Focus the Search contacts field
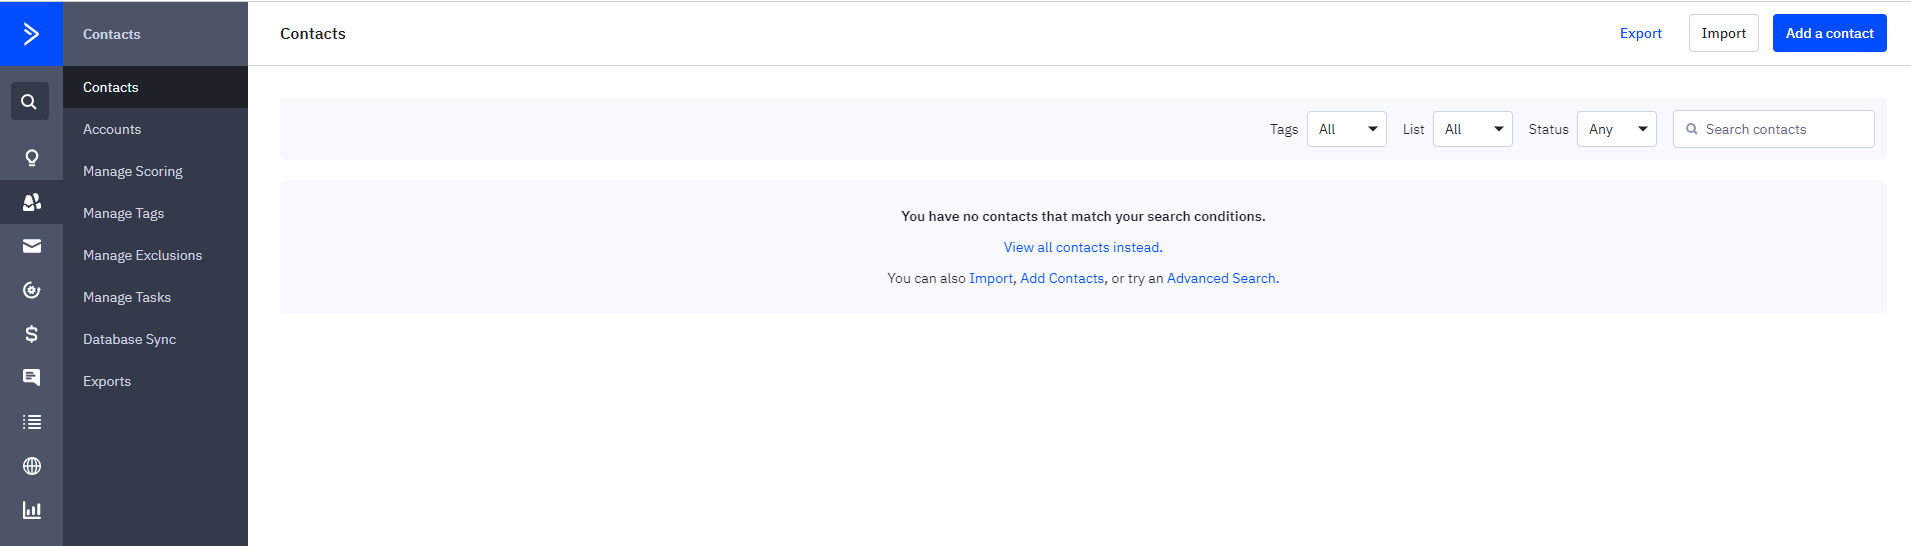 (x=1773, y=129)
